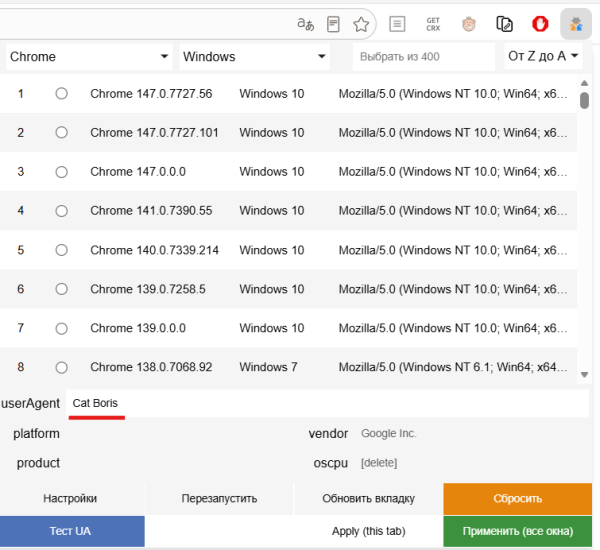Image resolution: width=600 pixels, height=550 pixels.
Task: Click Обновить вкладку button
Action: click(368, 498)
